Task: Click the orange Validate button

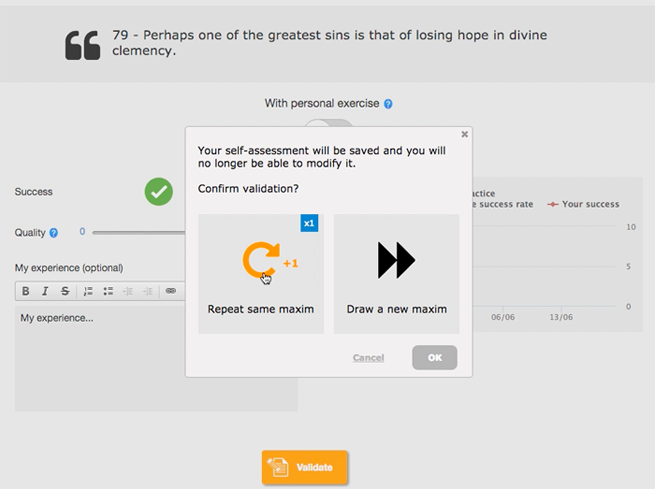Action: point(305,467)
